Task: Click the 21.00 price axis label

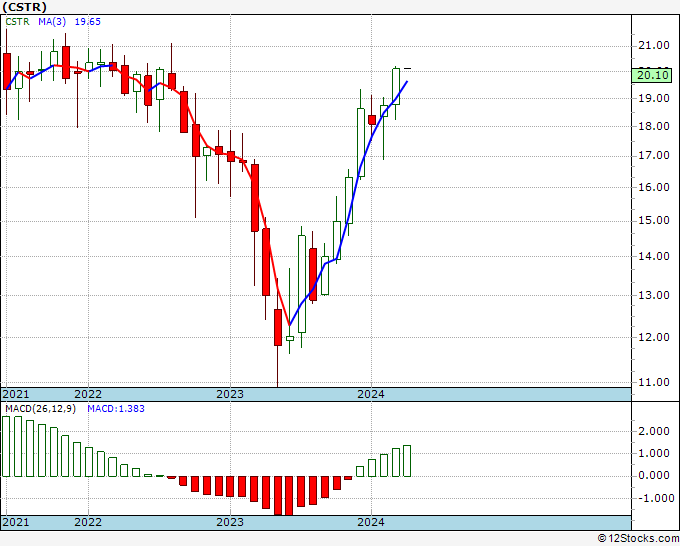Action: pos(653,45)
